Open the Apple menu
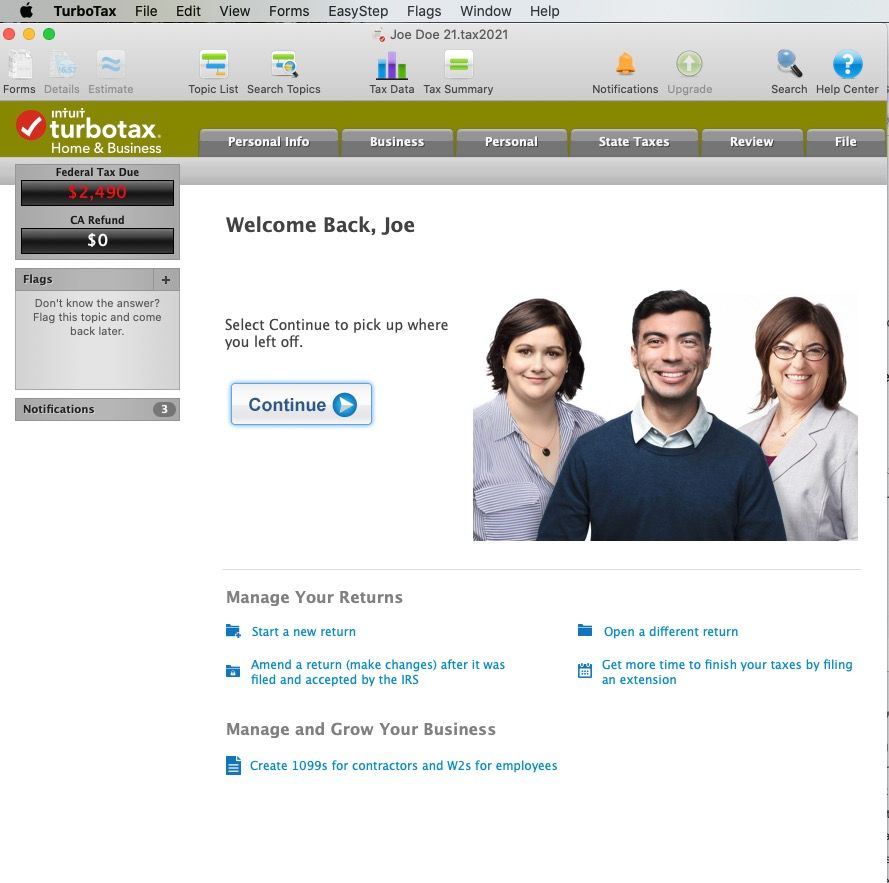 tap(26, 11)
